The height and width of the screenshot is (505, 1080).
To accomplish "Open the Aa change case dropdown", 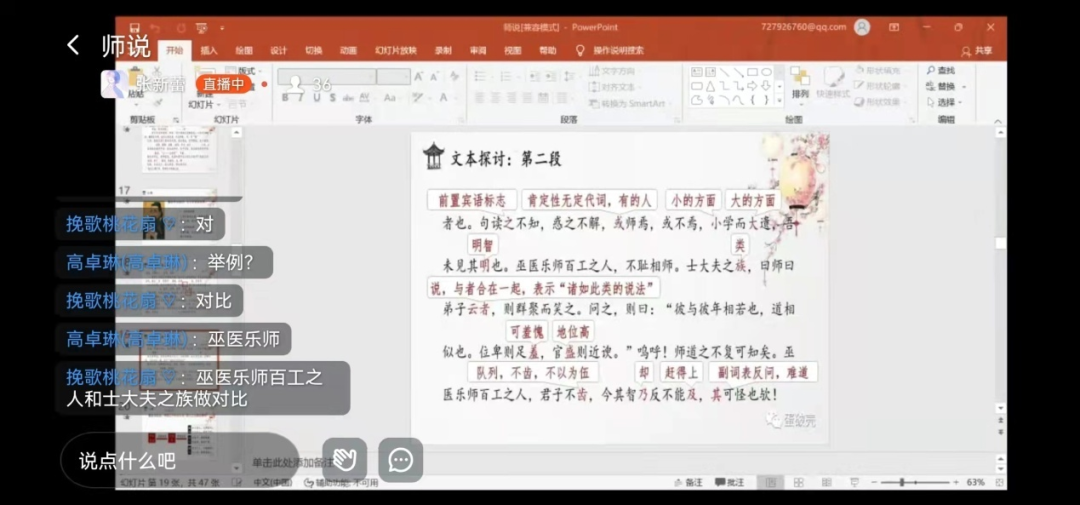I will (393, 98).
